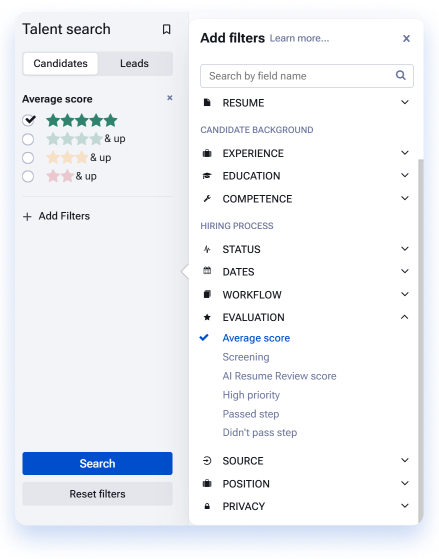Switch to the Leads tab
Screen dimensions: 439x559
tap(134, 63)
